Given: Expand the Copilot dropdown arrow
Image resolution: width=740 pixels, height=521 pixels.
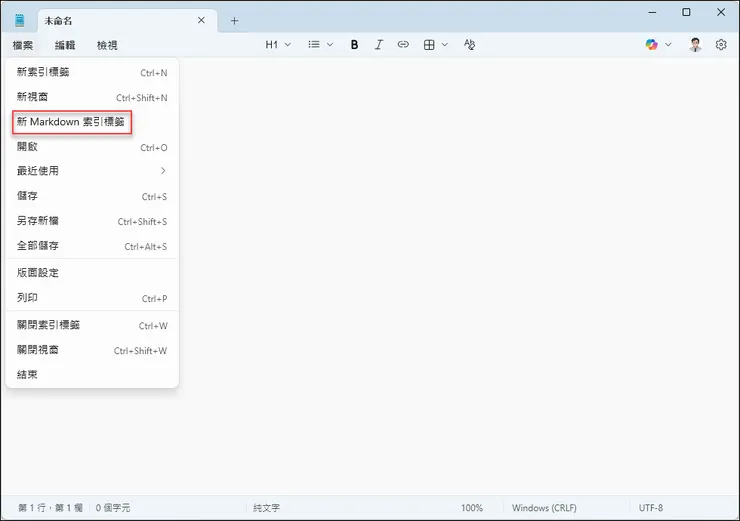Looking at the screenshot, I should point(668,45).
